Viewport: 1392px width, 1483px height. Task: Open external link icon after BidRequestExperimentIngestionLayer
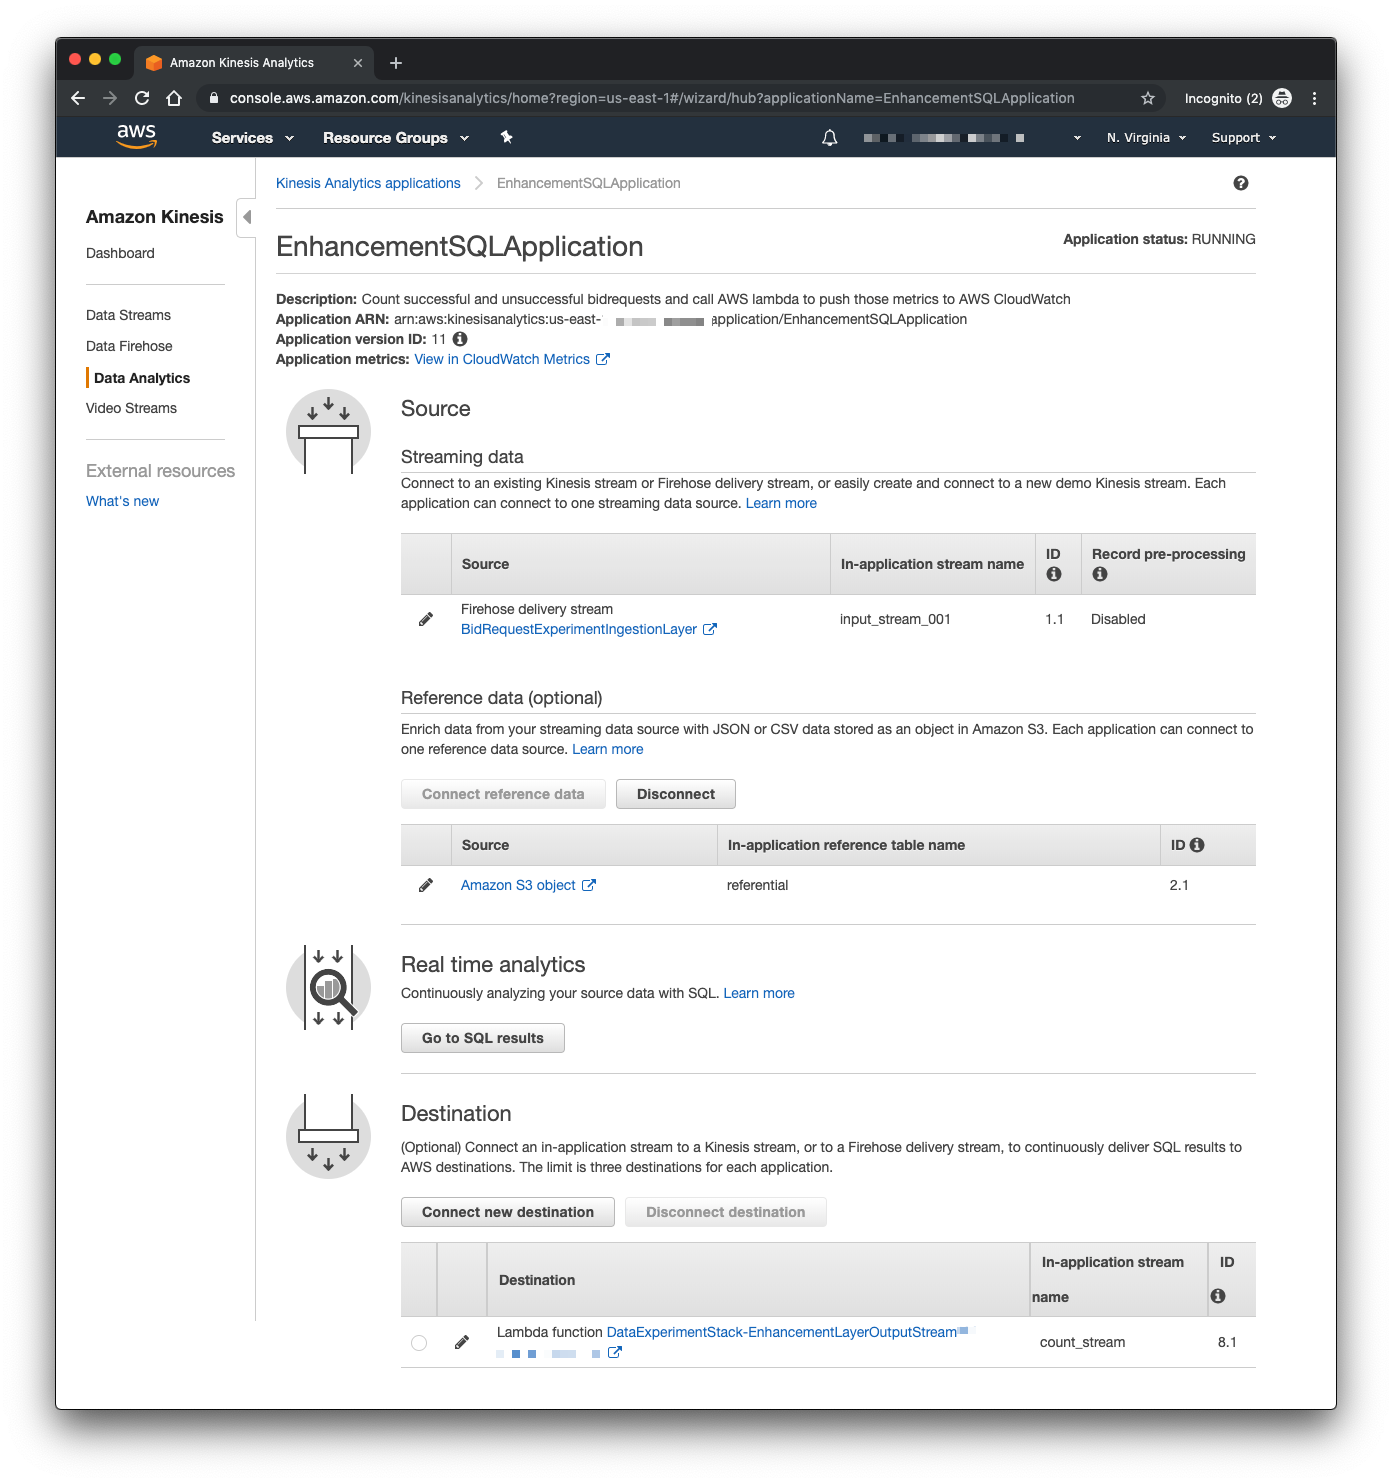(710, 629)
